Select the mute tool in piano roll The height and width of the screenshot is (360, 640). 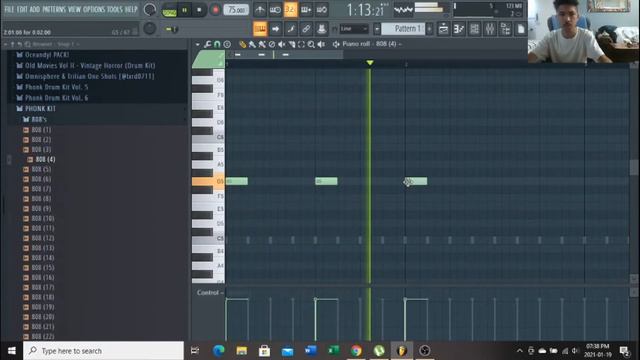coord(282,44)
